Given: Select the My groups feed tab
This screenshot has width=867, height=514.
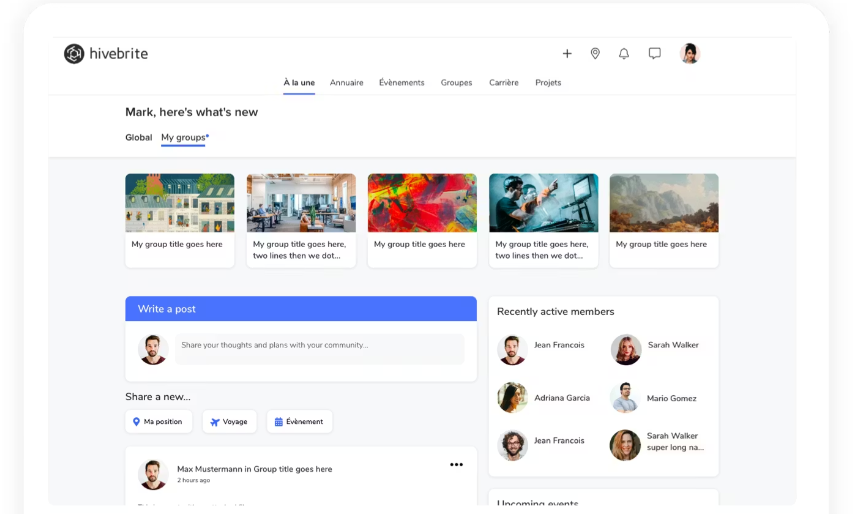Looking at the screenshot, I should [x=185, y=138].
